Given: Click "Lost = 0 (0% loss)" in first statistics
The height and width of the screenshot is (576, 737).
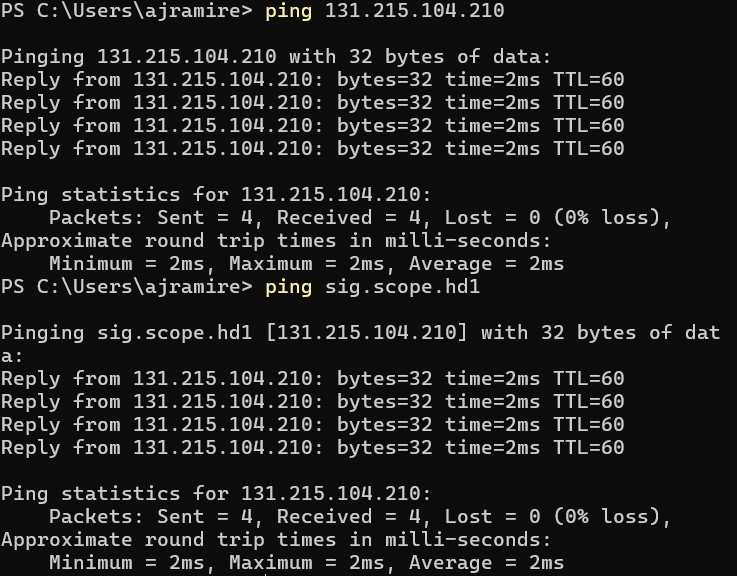Looking at the screenshot, I should pyautogui.click(x=553, y=218).
